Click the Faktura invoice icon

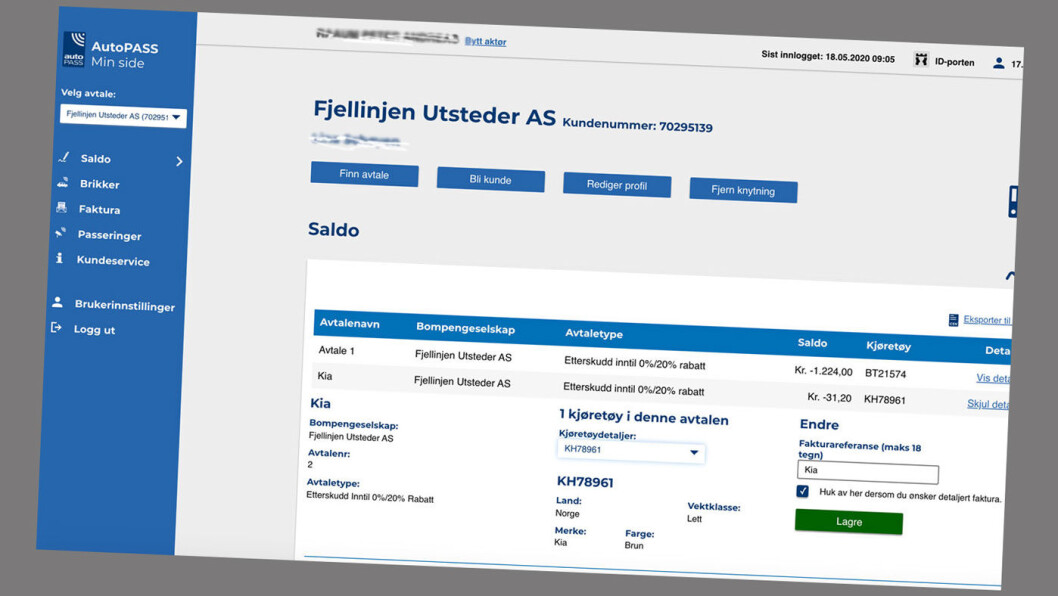(61, 207)
